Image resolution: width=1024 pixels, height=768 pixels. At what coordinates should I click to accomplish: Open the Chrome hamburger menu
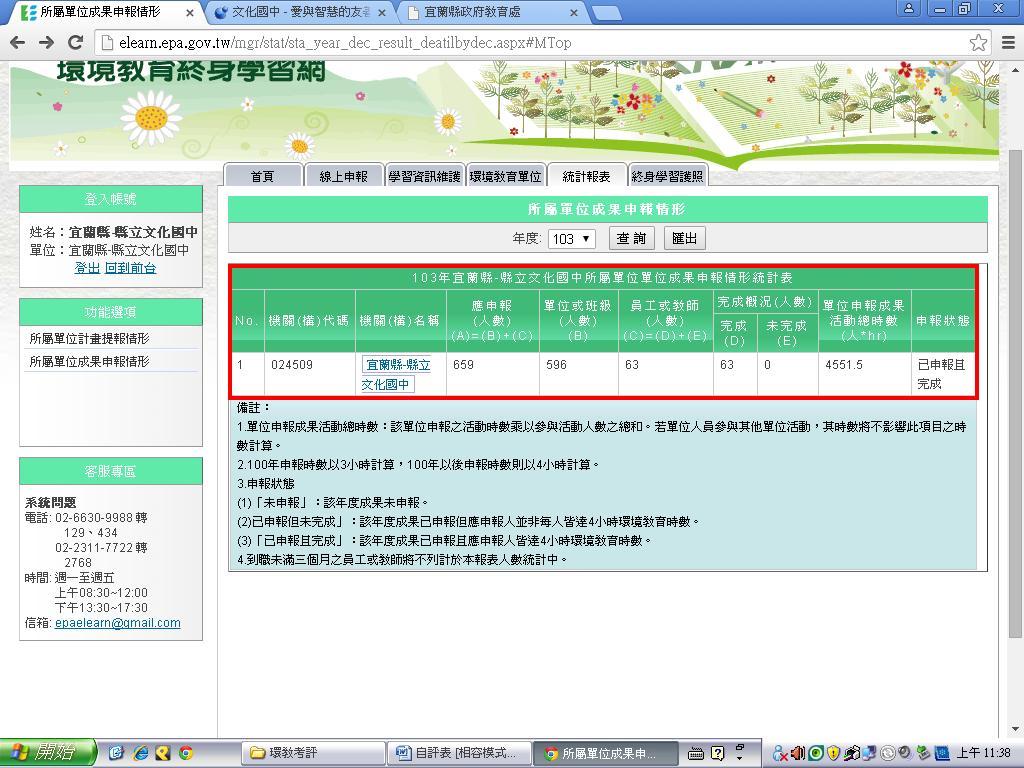click(x=1008, y=42)
